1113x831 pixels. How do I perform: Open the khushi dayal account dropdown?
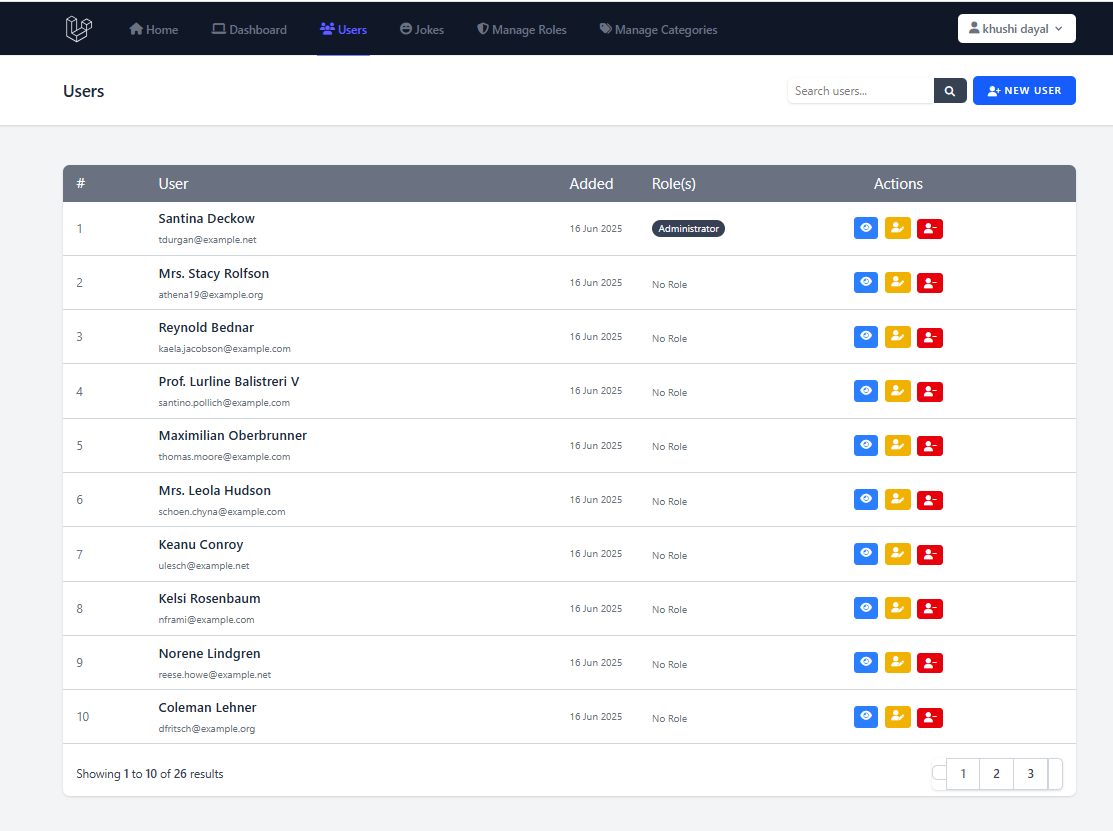click(1016, 29)
